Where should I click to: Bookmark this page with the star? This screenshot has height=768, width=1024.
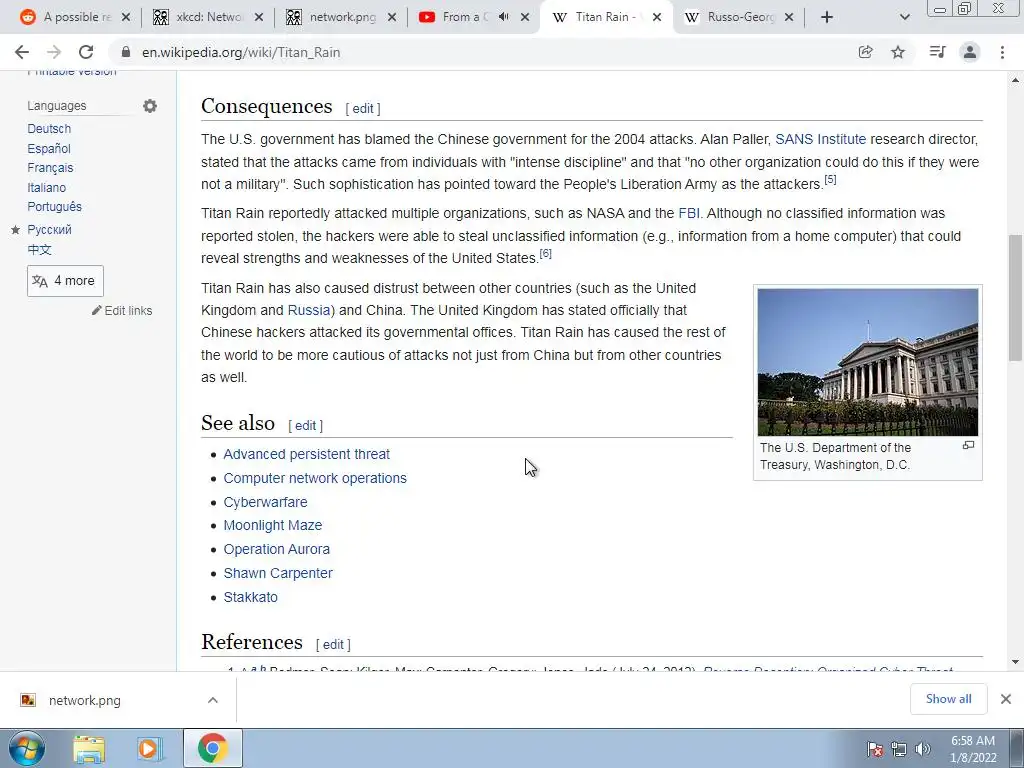[x=898, y=52]
